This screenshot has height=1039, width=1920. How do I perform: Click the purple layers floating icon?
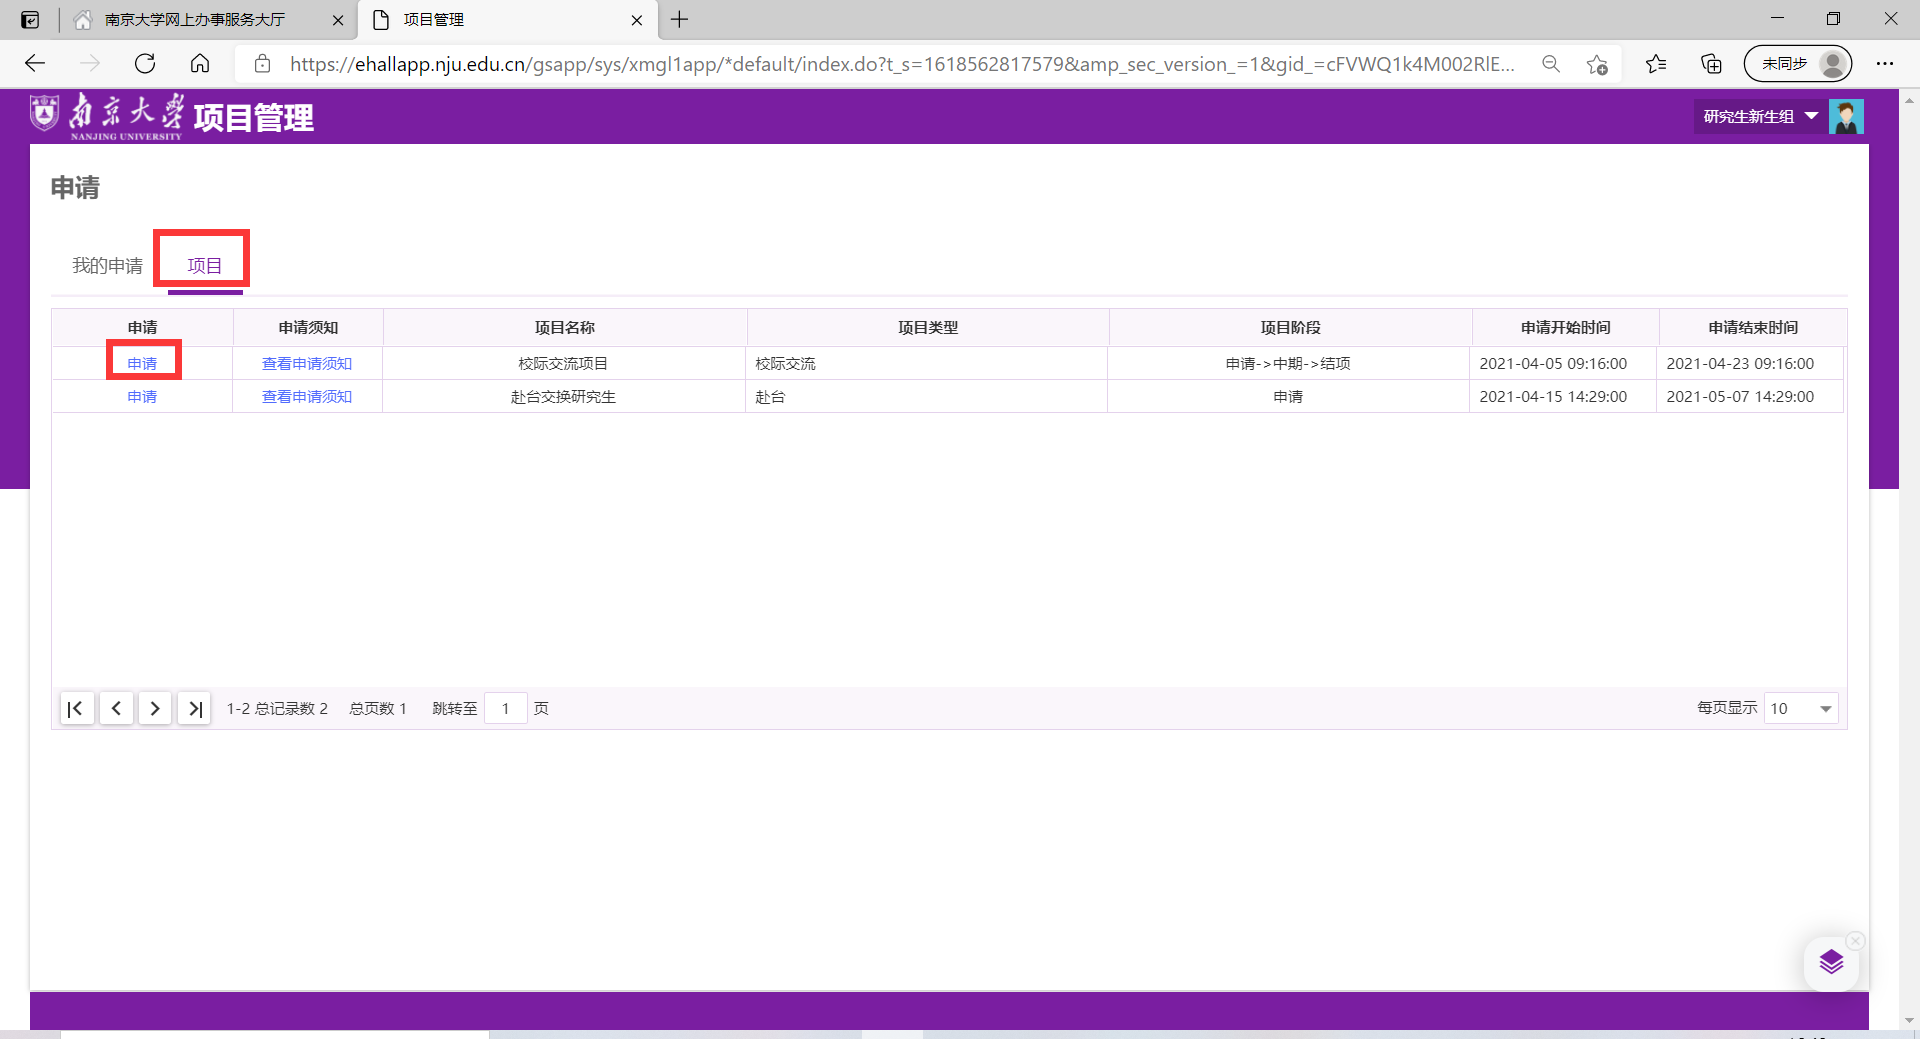pyautogui.click(x=1831, y=963)
